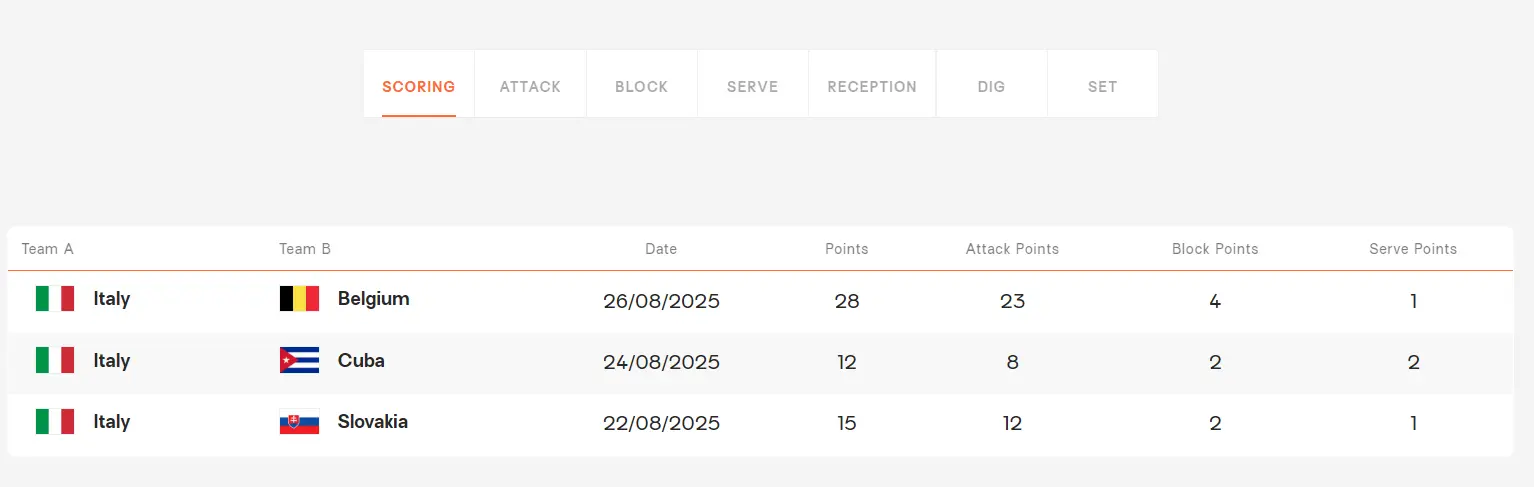This screenshot has width=1534, height=487.
Task: Click the Belgium flag icon
Action: [x=299, y=299]
